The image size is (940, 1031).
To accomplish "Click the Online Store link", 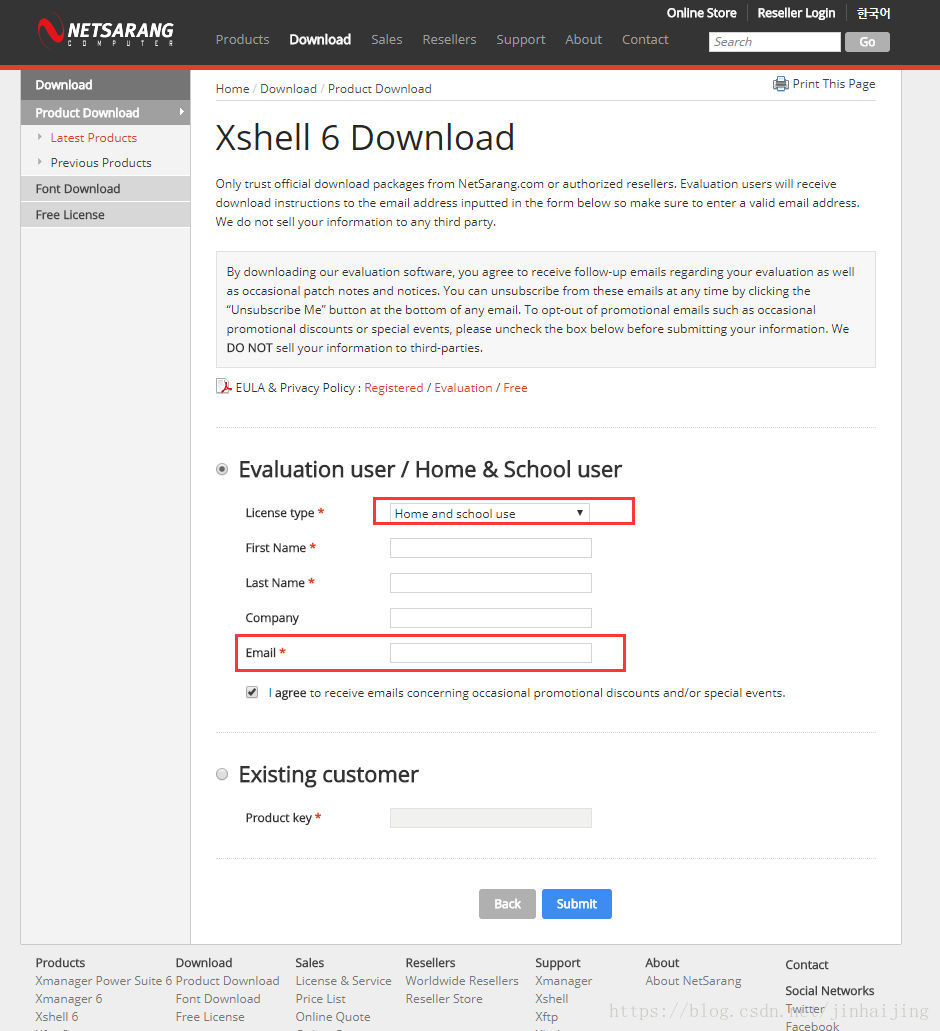I will (701, 13).
